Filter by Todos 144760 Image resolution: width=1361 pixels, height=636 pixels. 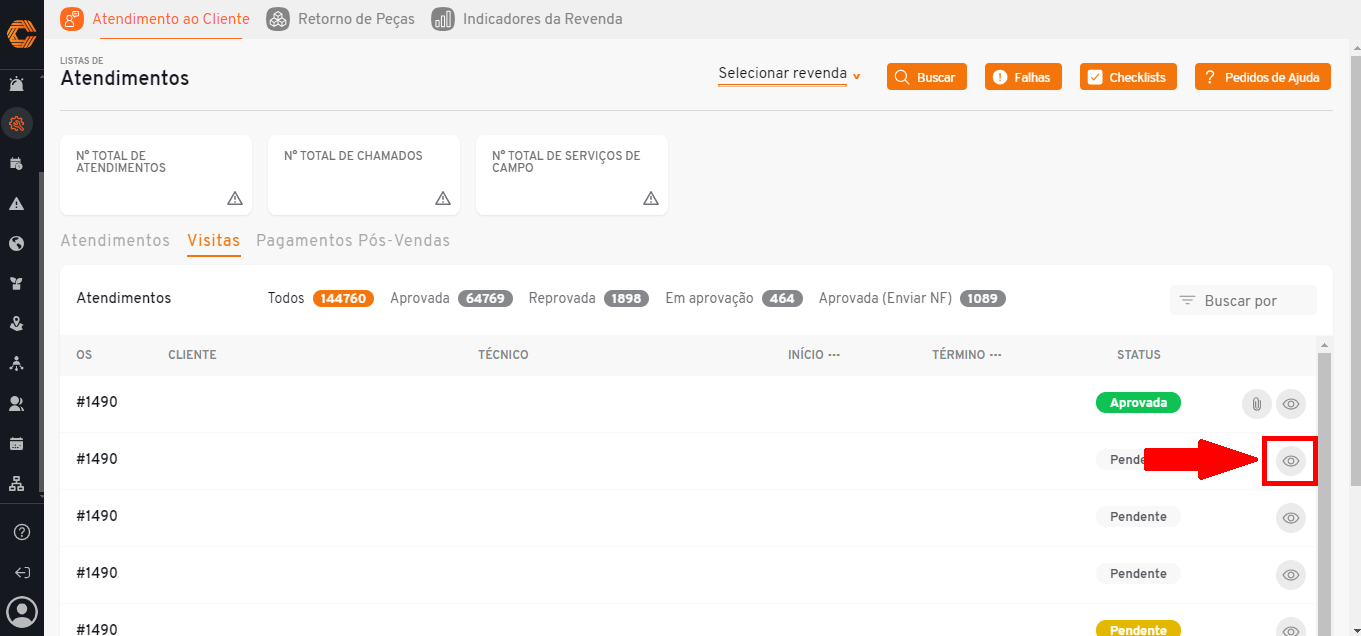(321, 298)
